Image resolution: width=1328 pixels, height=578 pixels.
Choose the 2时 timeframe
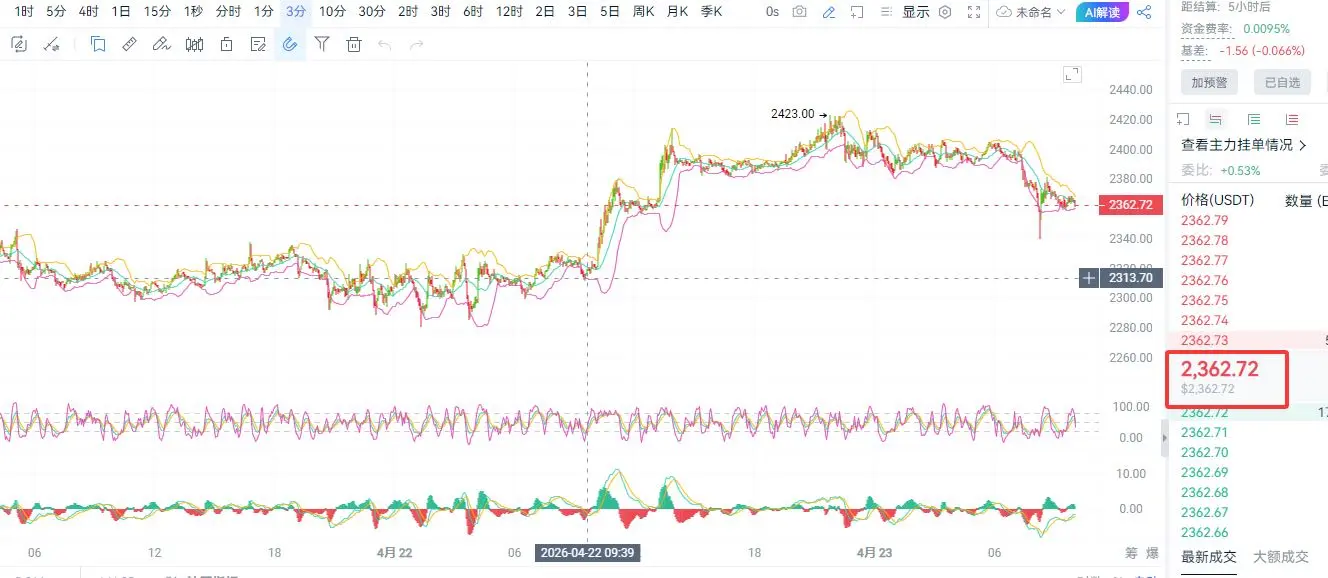tap(408, 12)
